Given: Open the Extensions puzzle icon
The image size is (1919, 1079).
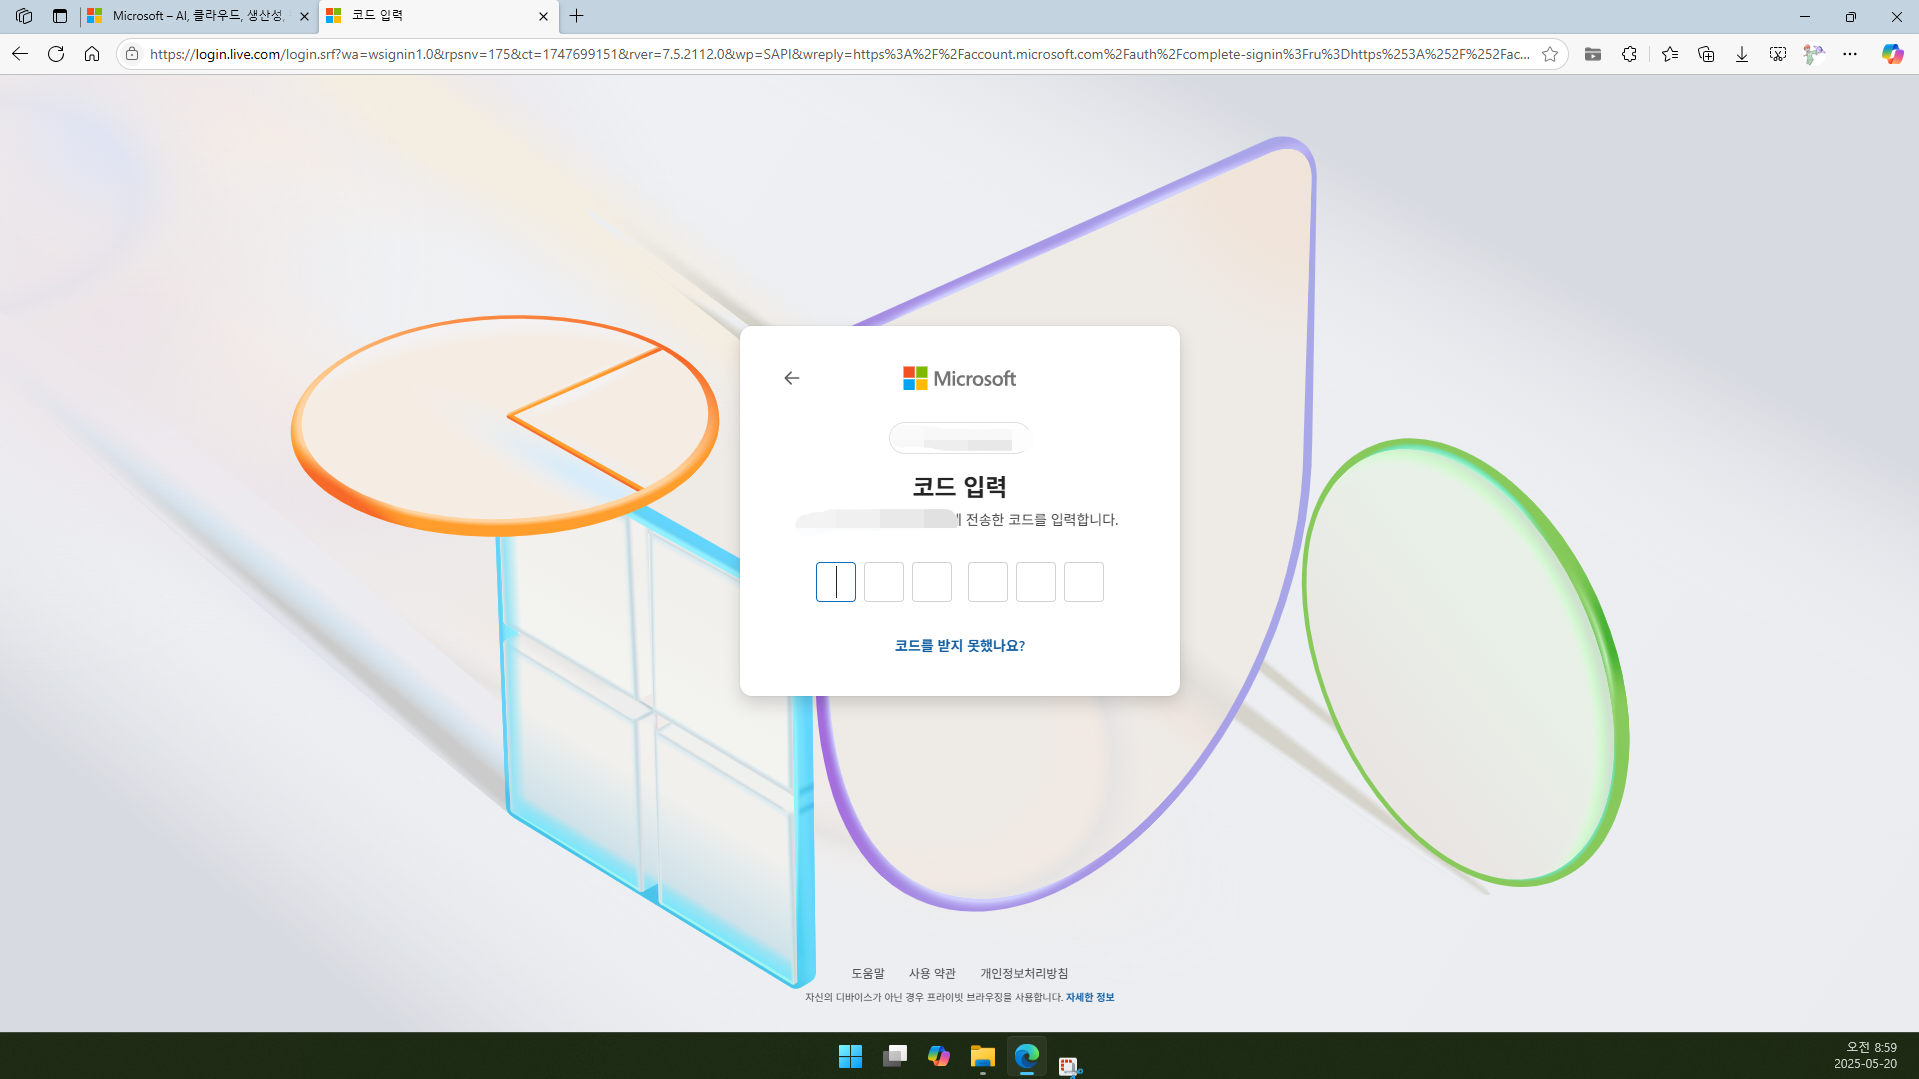Looking at the screenshot, I should click(x=1629, y=54).
